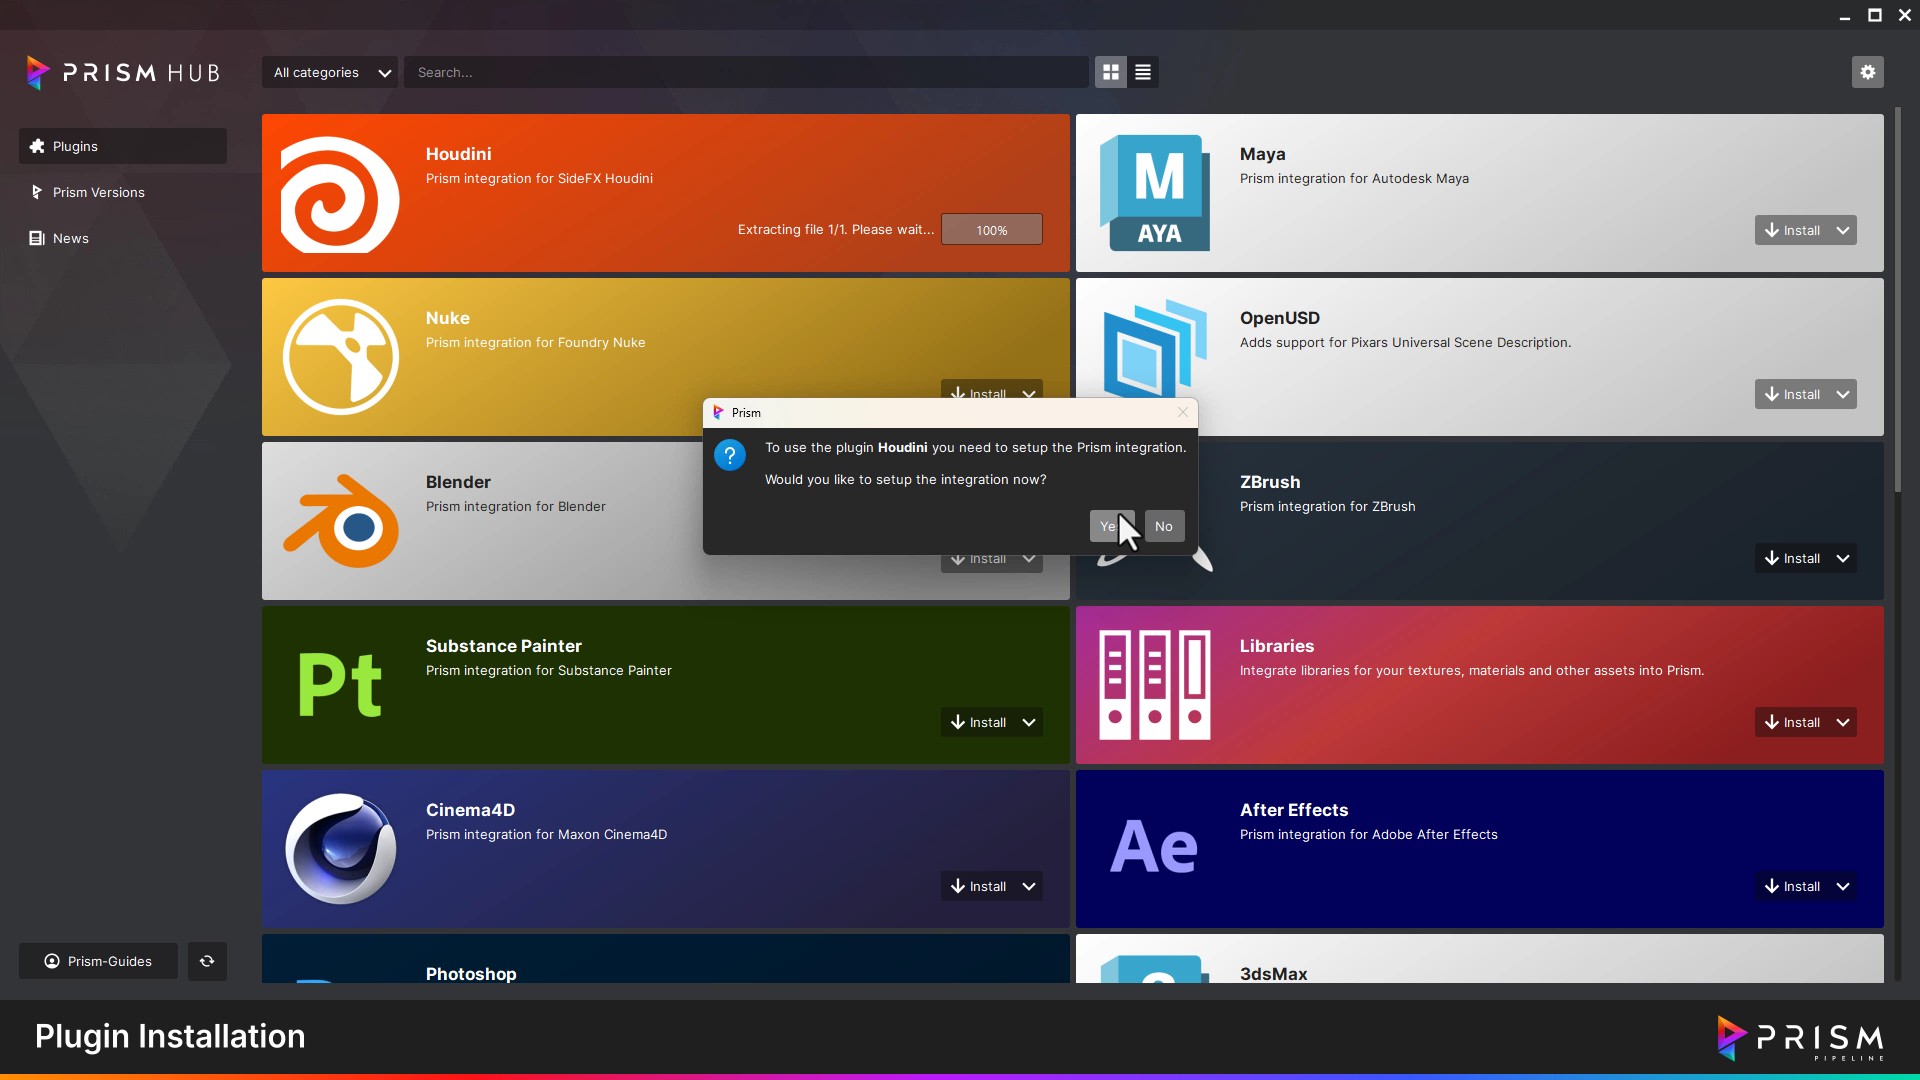The image size is (1920, 1080).
Task: Select the Libraries binders icon
Action: [1155, 685]
